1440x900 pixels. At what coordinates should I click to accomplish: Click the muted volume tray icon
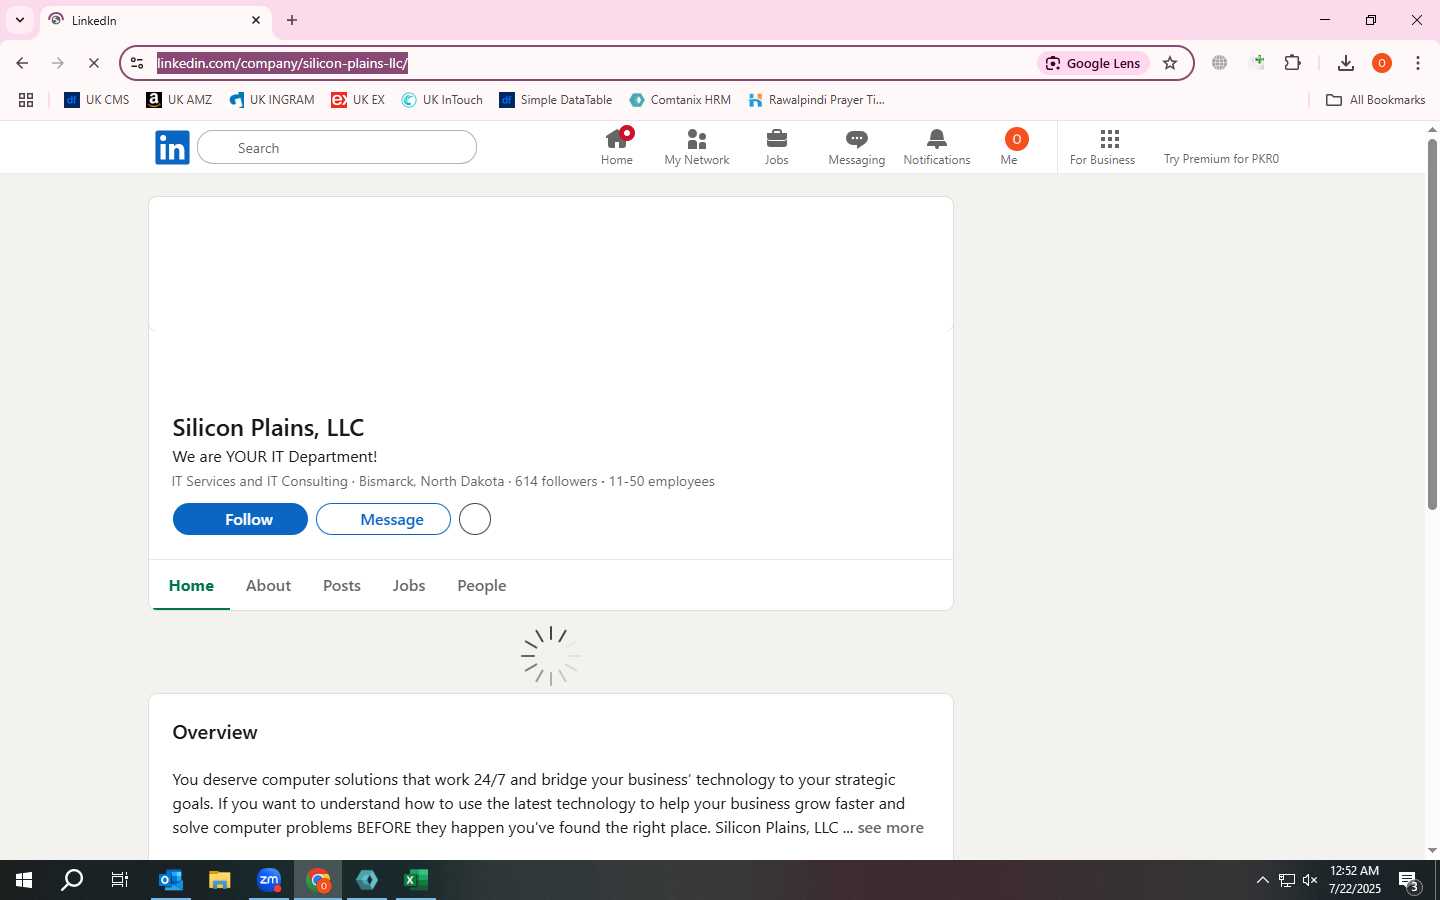coord(1310,880)
